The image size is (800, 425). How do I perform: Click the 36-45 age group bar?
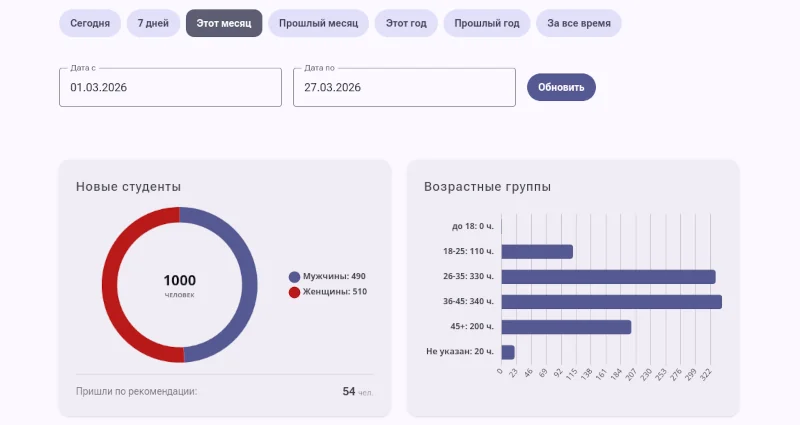pyautogui.click(x=611, y=302)
